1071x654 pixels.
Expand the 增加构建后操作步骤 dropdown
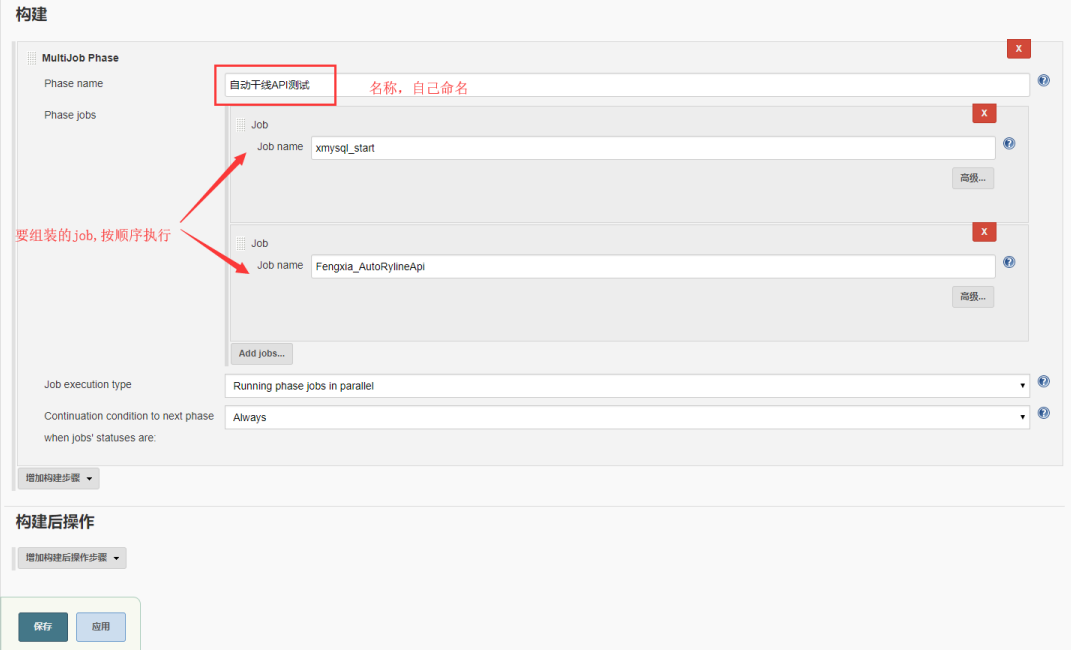tap(72, 558)
